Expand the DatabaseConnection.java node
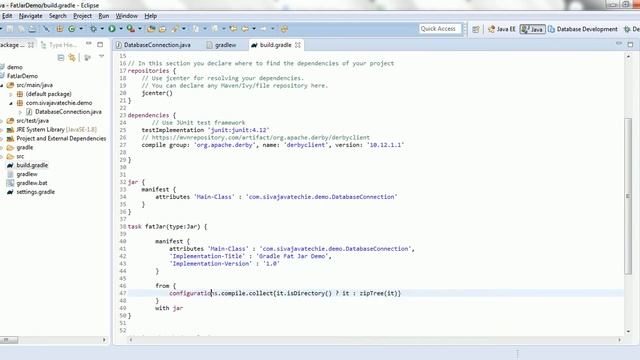 tap(20, 112)
